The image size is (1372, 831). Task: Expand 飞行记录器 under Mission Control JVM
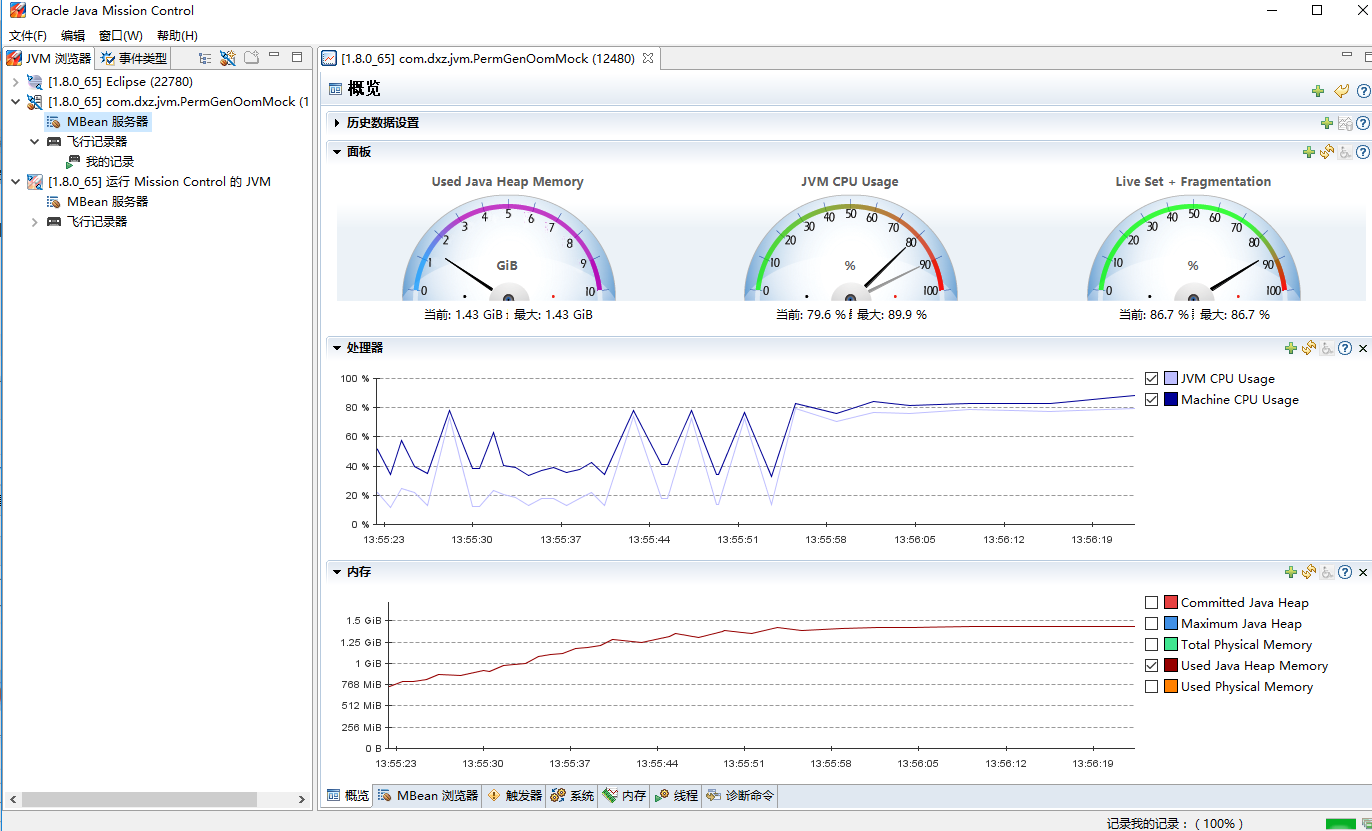(x=34, y=222)
